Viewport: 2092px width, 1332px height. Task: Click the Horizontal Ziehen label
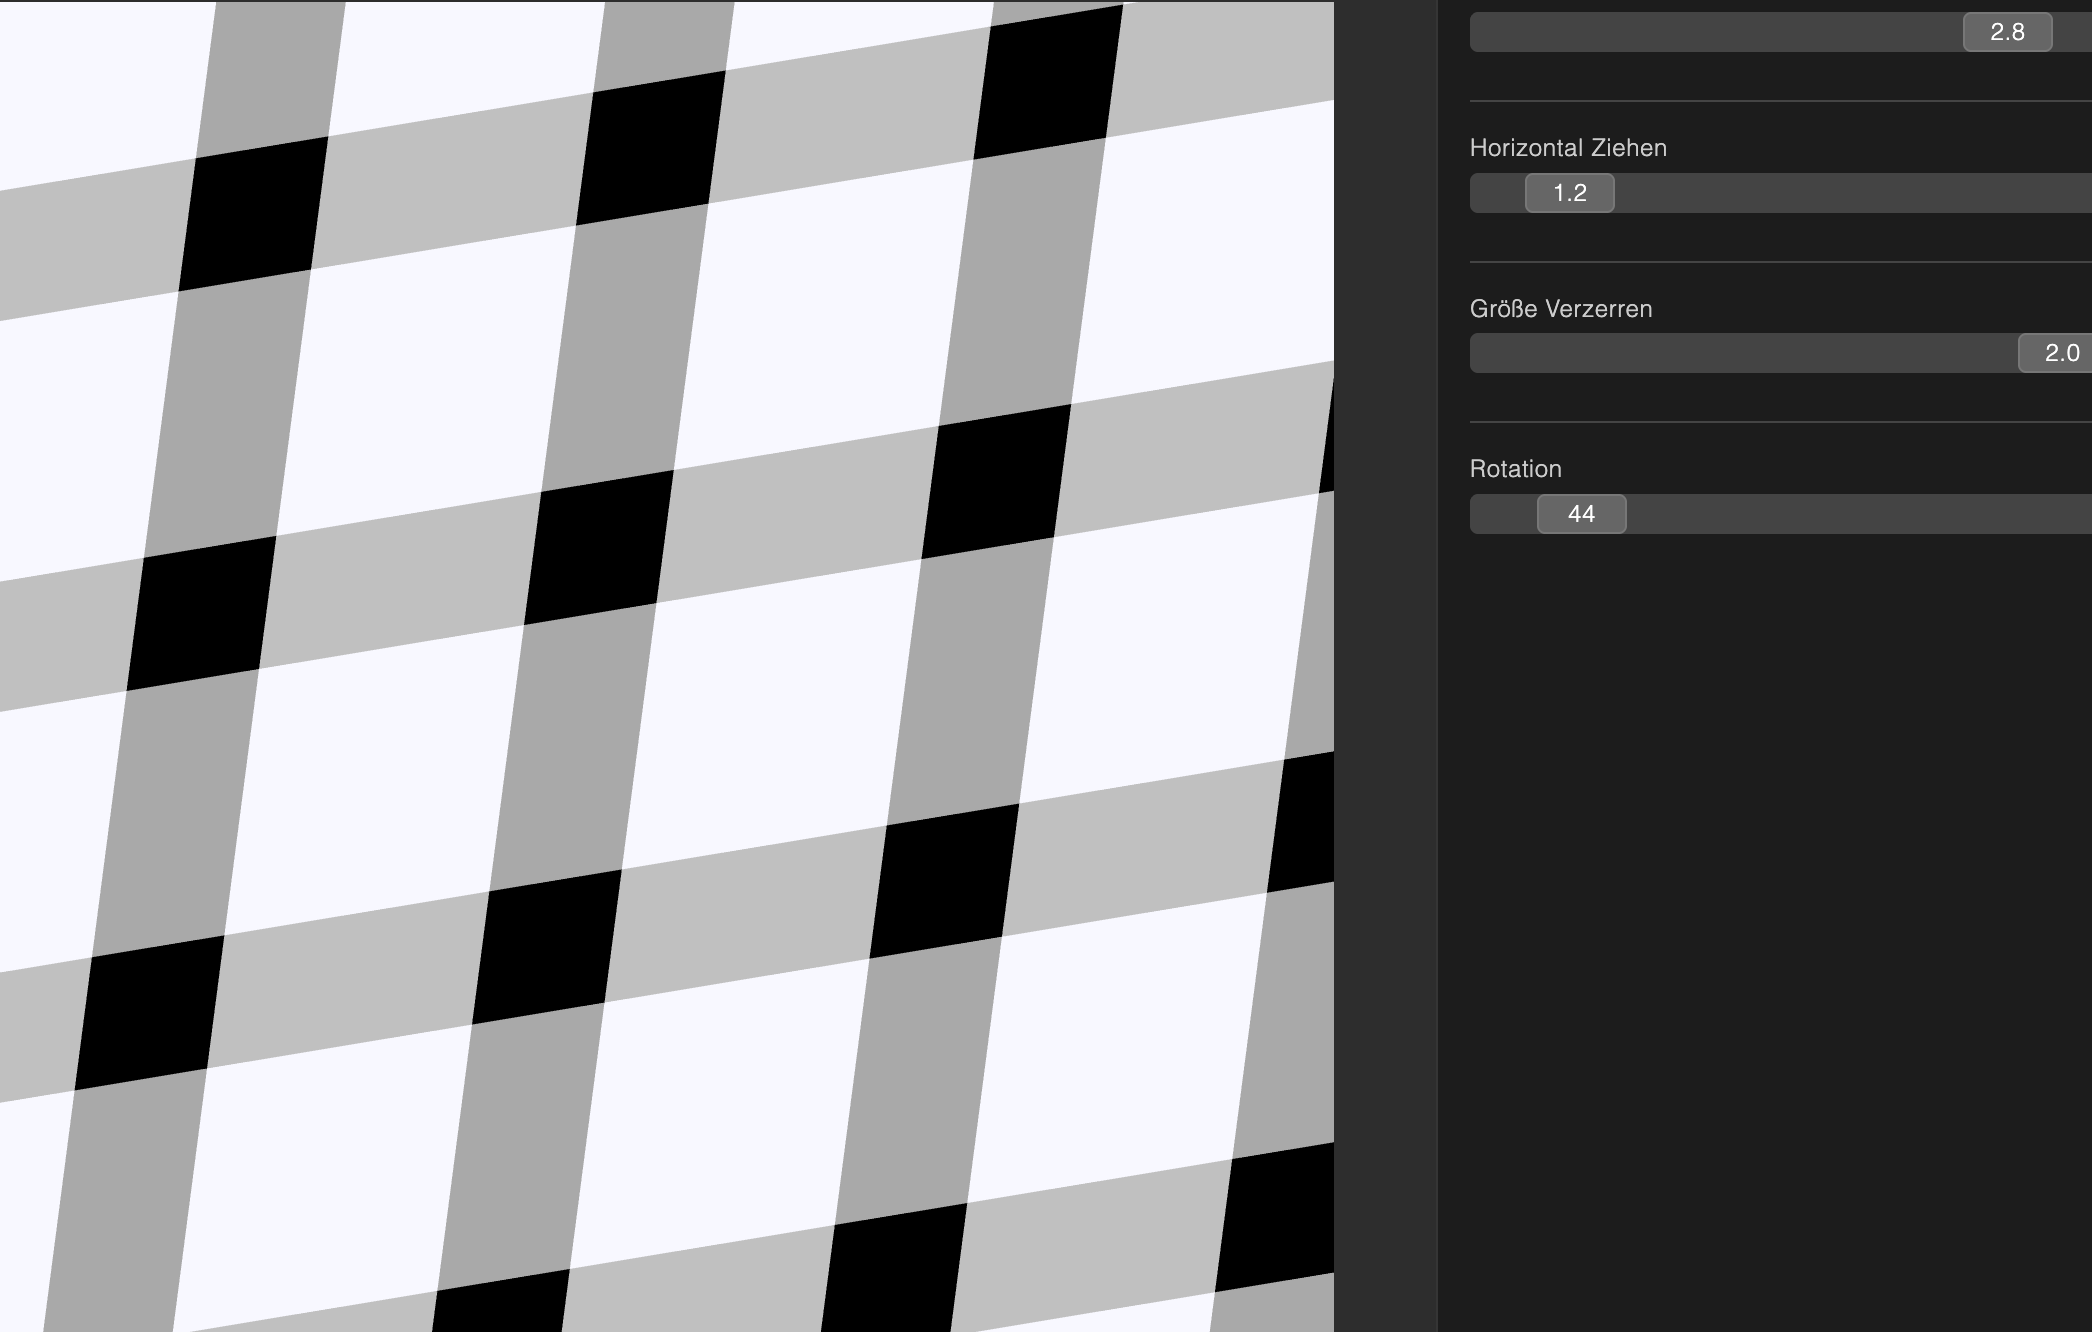click(x=1567, y=148)
